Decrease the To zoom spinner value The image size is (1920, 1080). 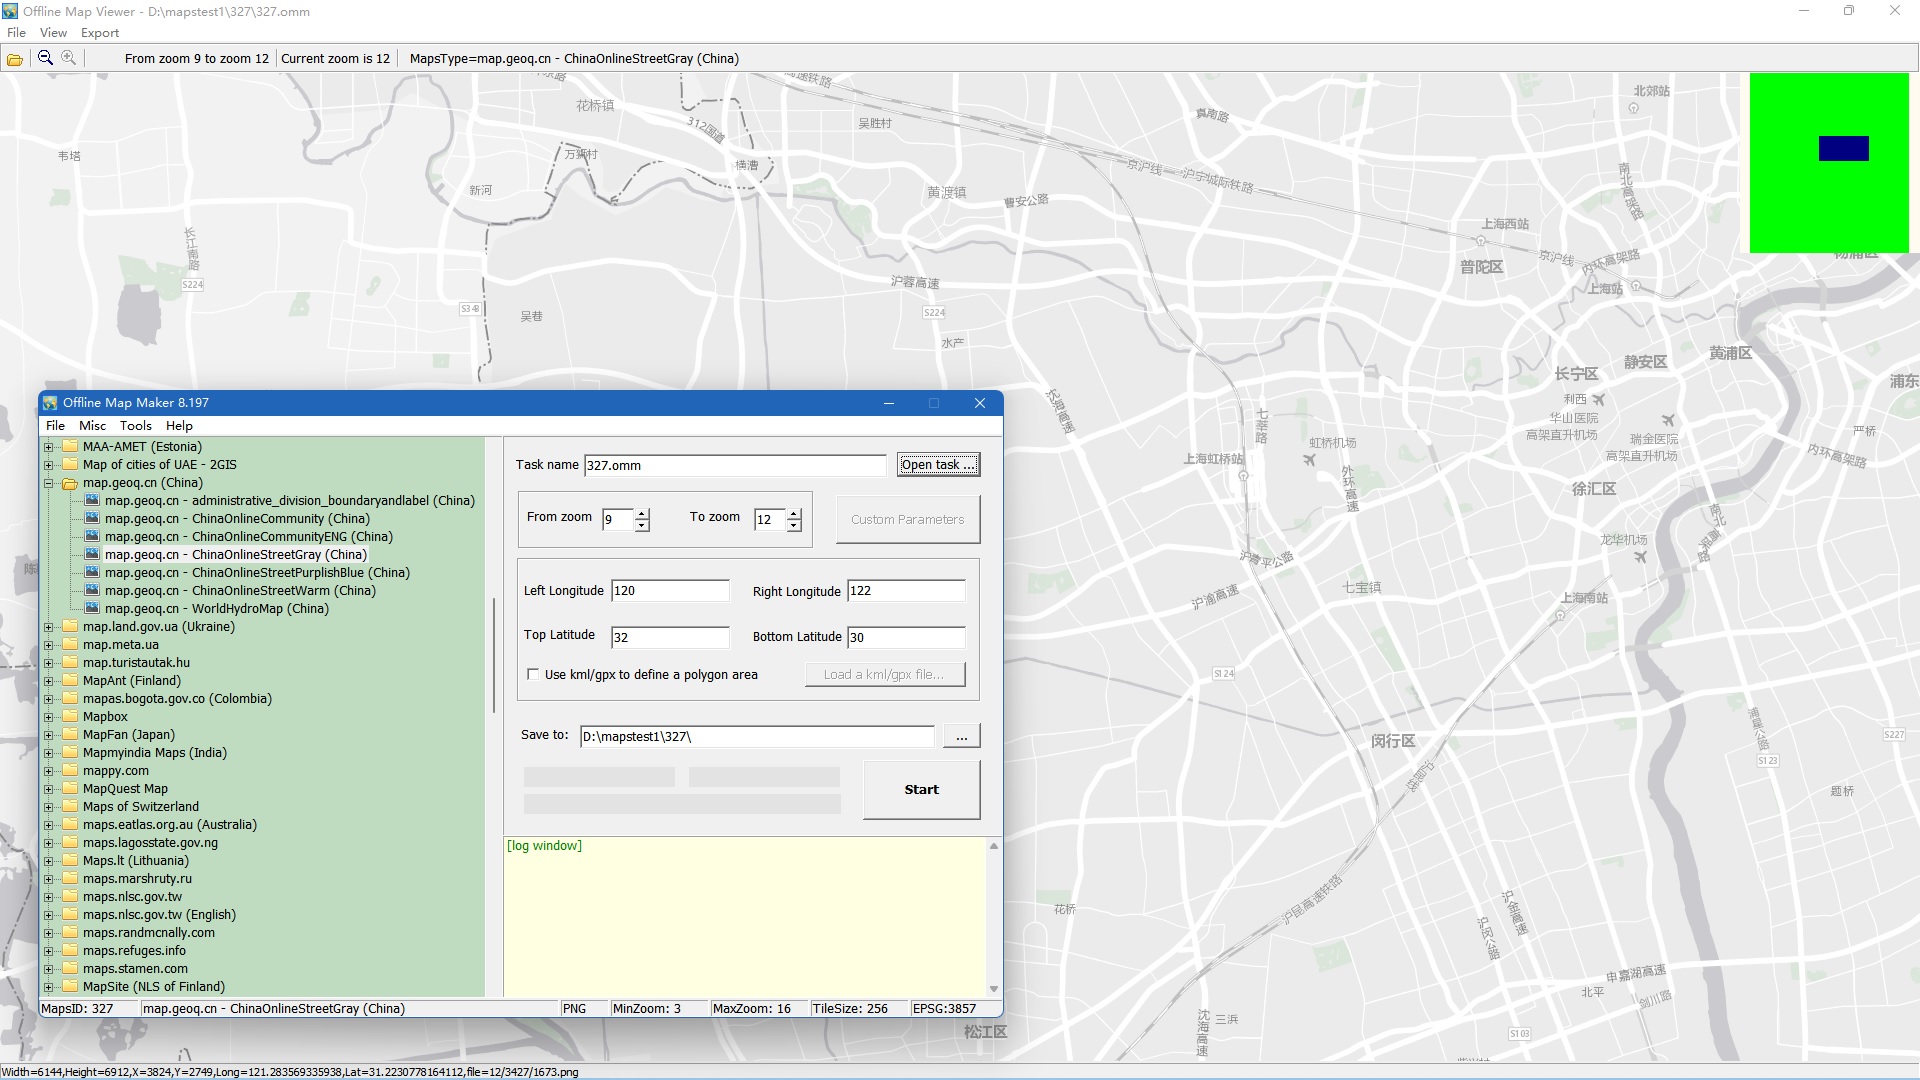[x=794, y=526]
